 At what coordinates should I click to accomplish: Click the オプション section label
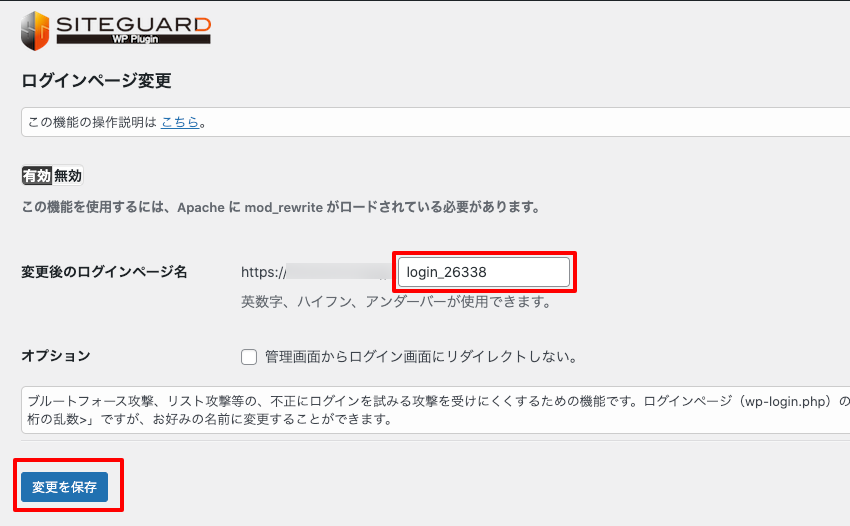coord(55,356)
